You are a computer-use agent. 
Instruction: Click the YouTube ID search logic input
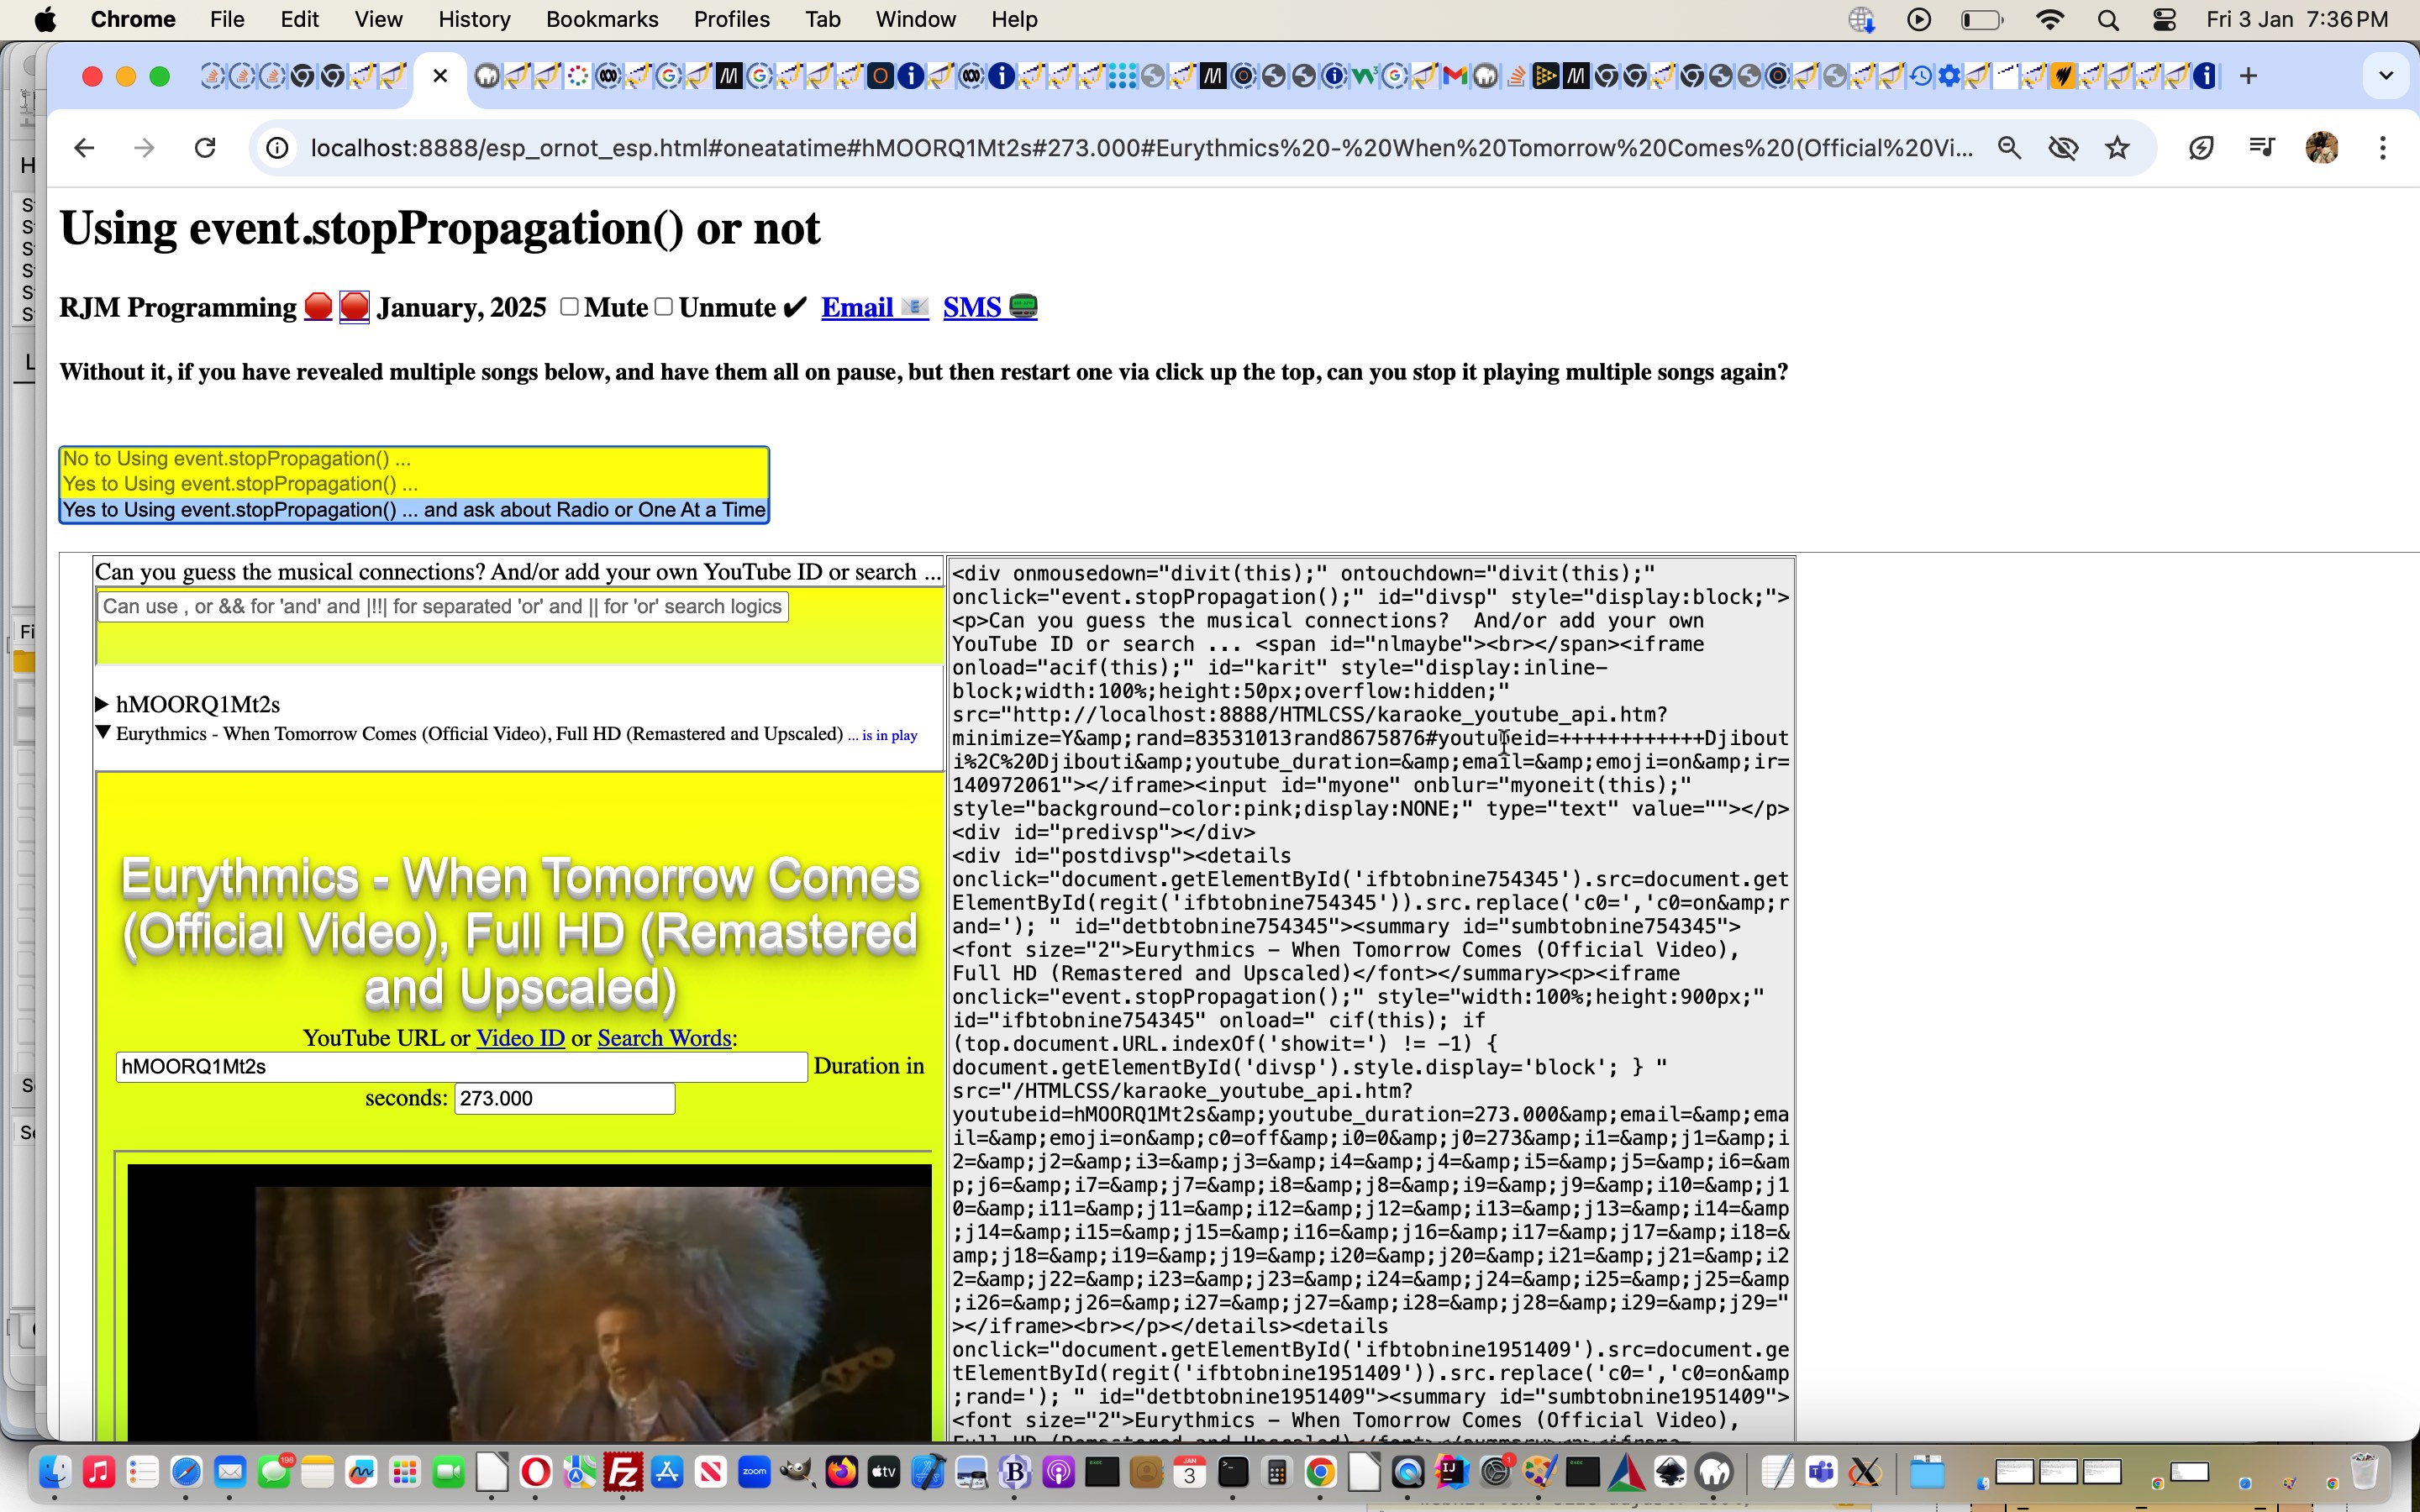[x=443, y=607]
